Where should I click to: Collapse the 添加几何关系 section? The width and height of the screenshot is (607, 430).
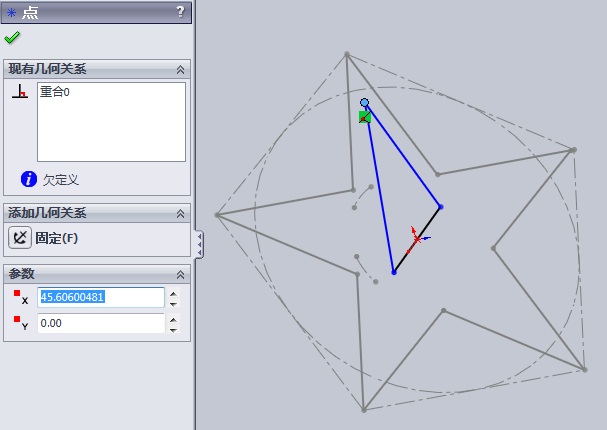180,213
